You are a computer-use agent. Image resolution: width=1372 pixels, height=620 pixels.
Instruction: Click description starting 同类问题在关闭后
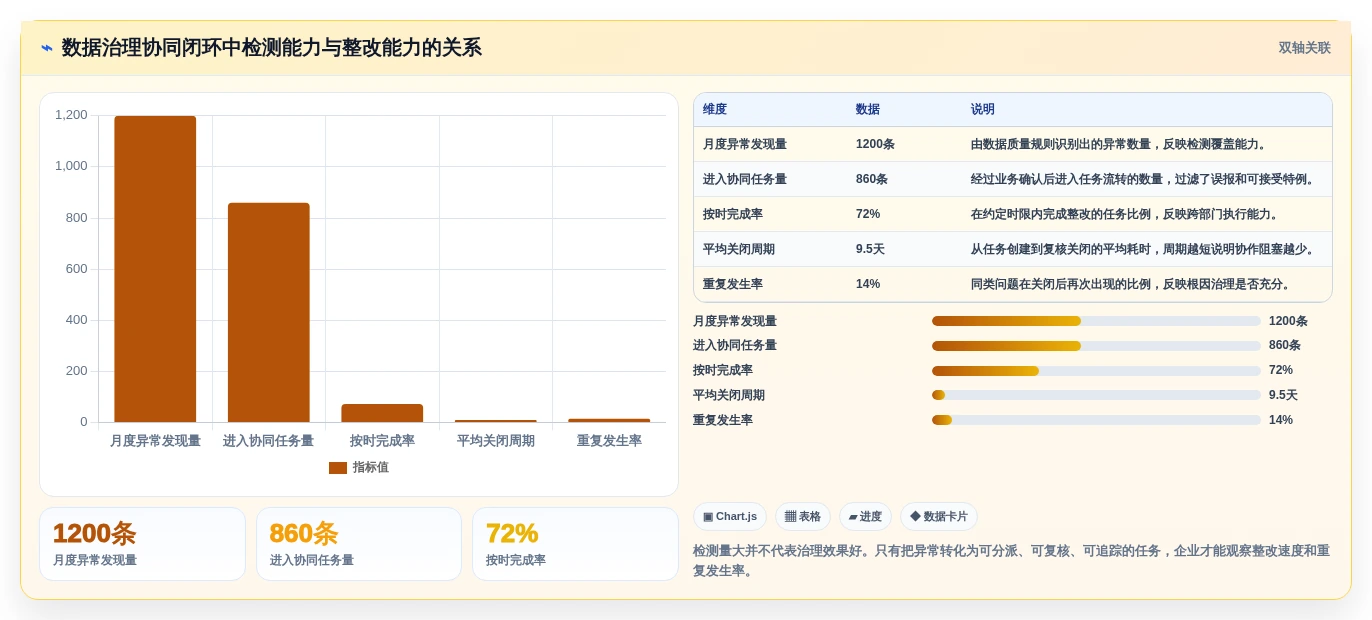pyautogui.click(x=1133, y=284)
